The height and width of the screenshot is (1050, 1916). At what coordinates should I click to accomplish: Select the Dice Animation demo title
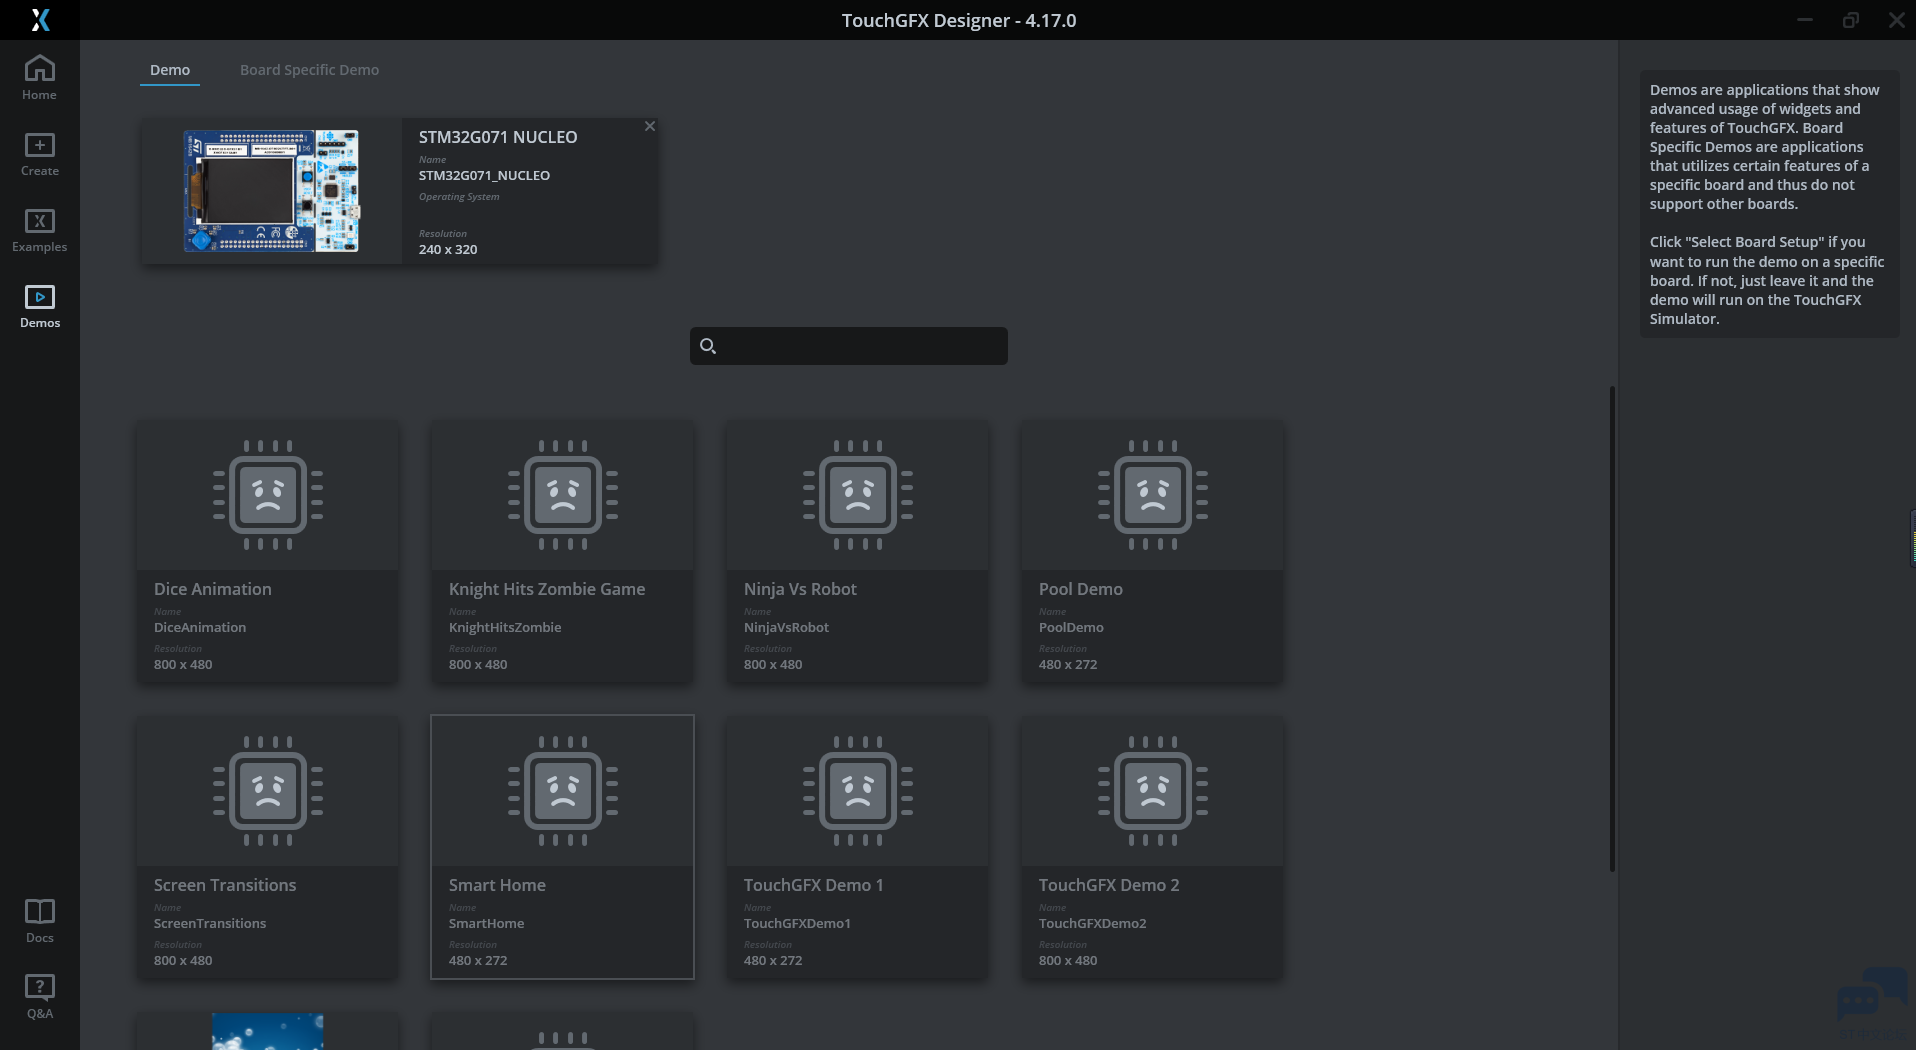pyautogui.click(x=213, y=589)
